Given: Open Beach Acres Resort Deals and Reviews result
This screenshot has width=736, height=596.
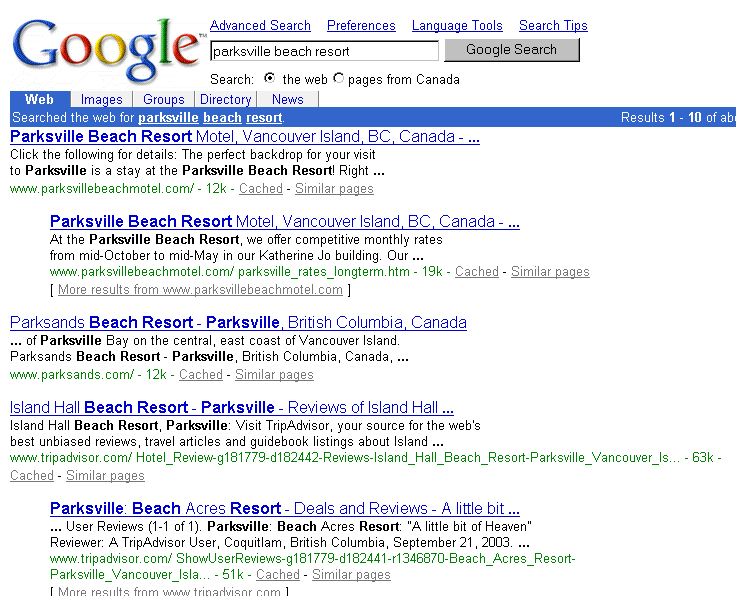Looking at the screenshot, I should point(284,509).
